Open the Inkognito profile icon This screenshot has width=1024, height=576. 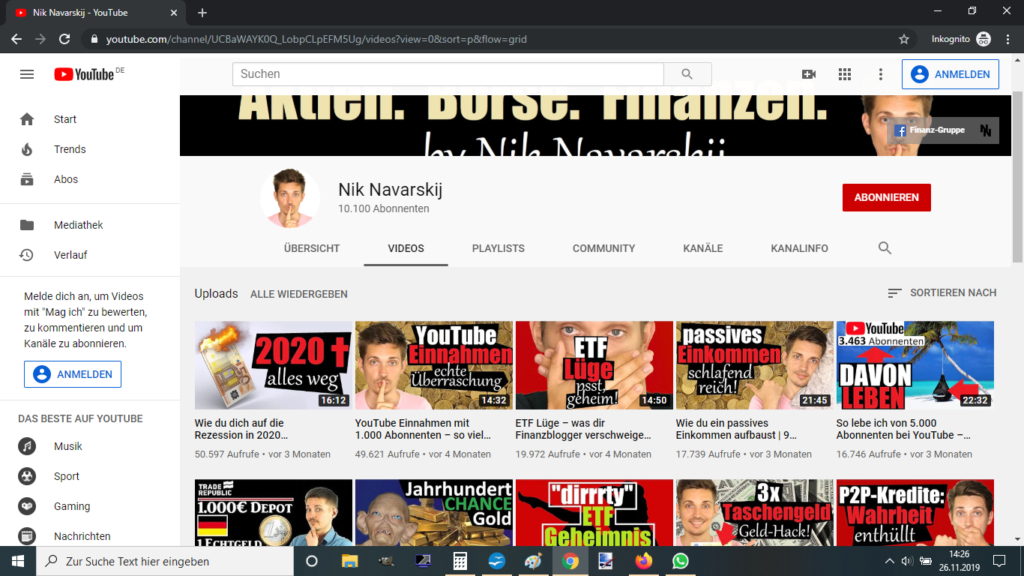(x=984, y=39)
